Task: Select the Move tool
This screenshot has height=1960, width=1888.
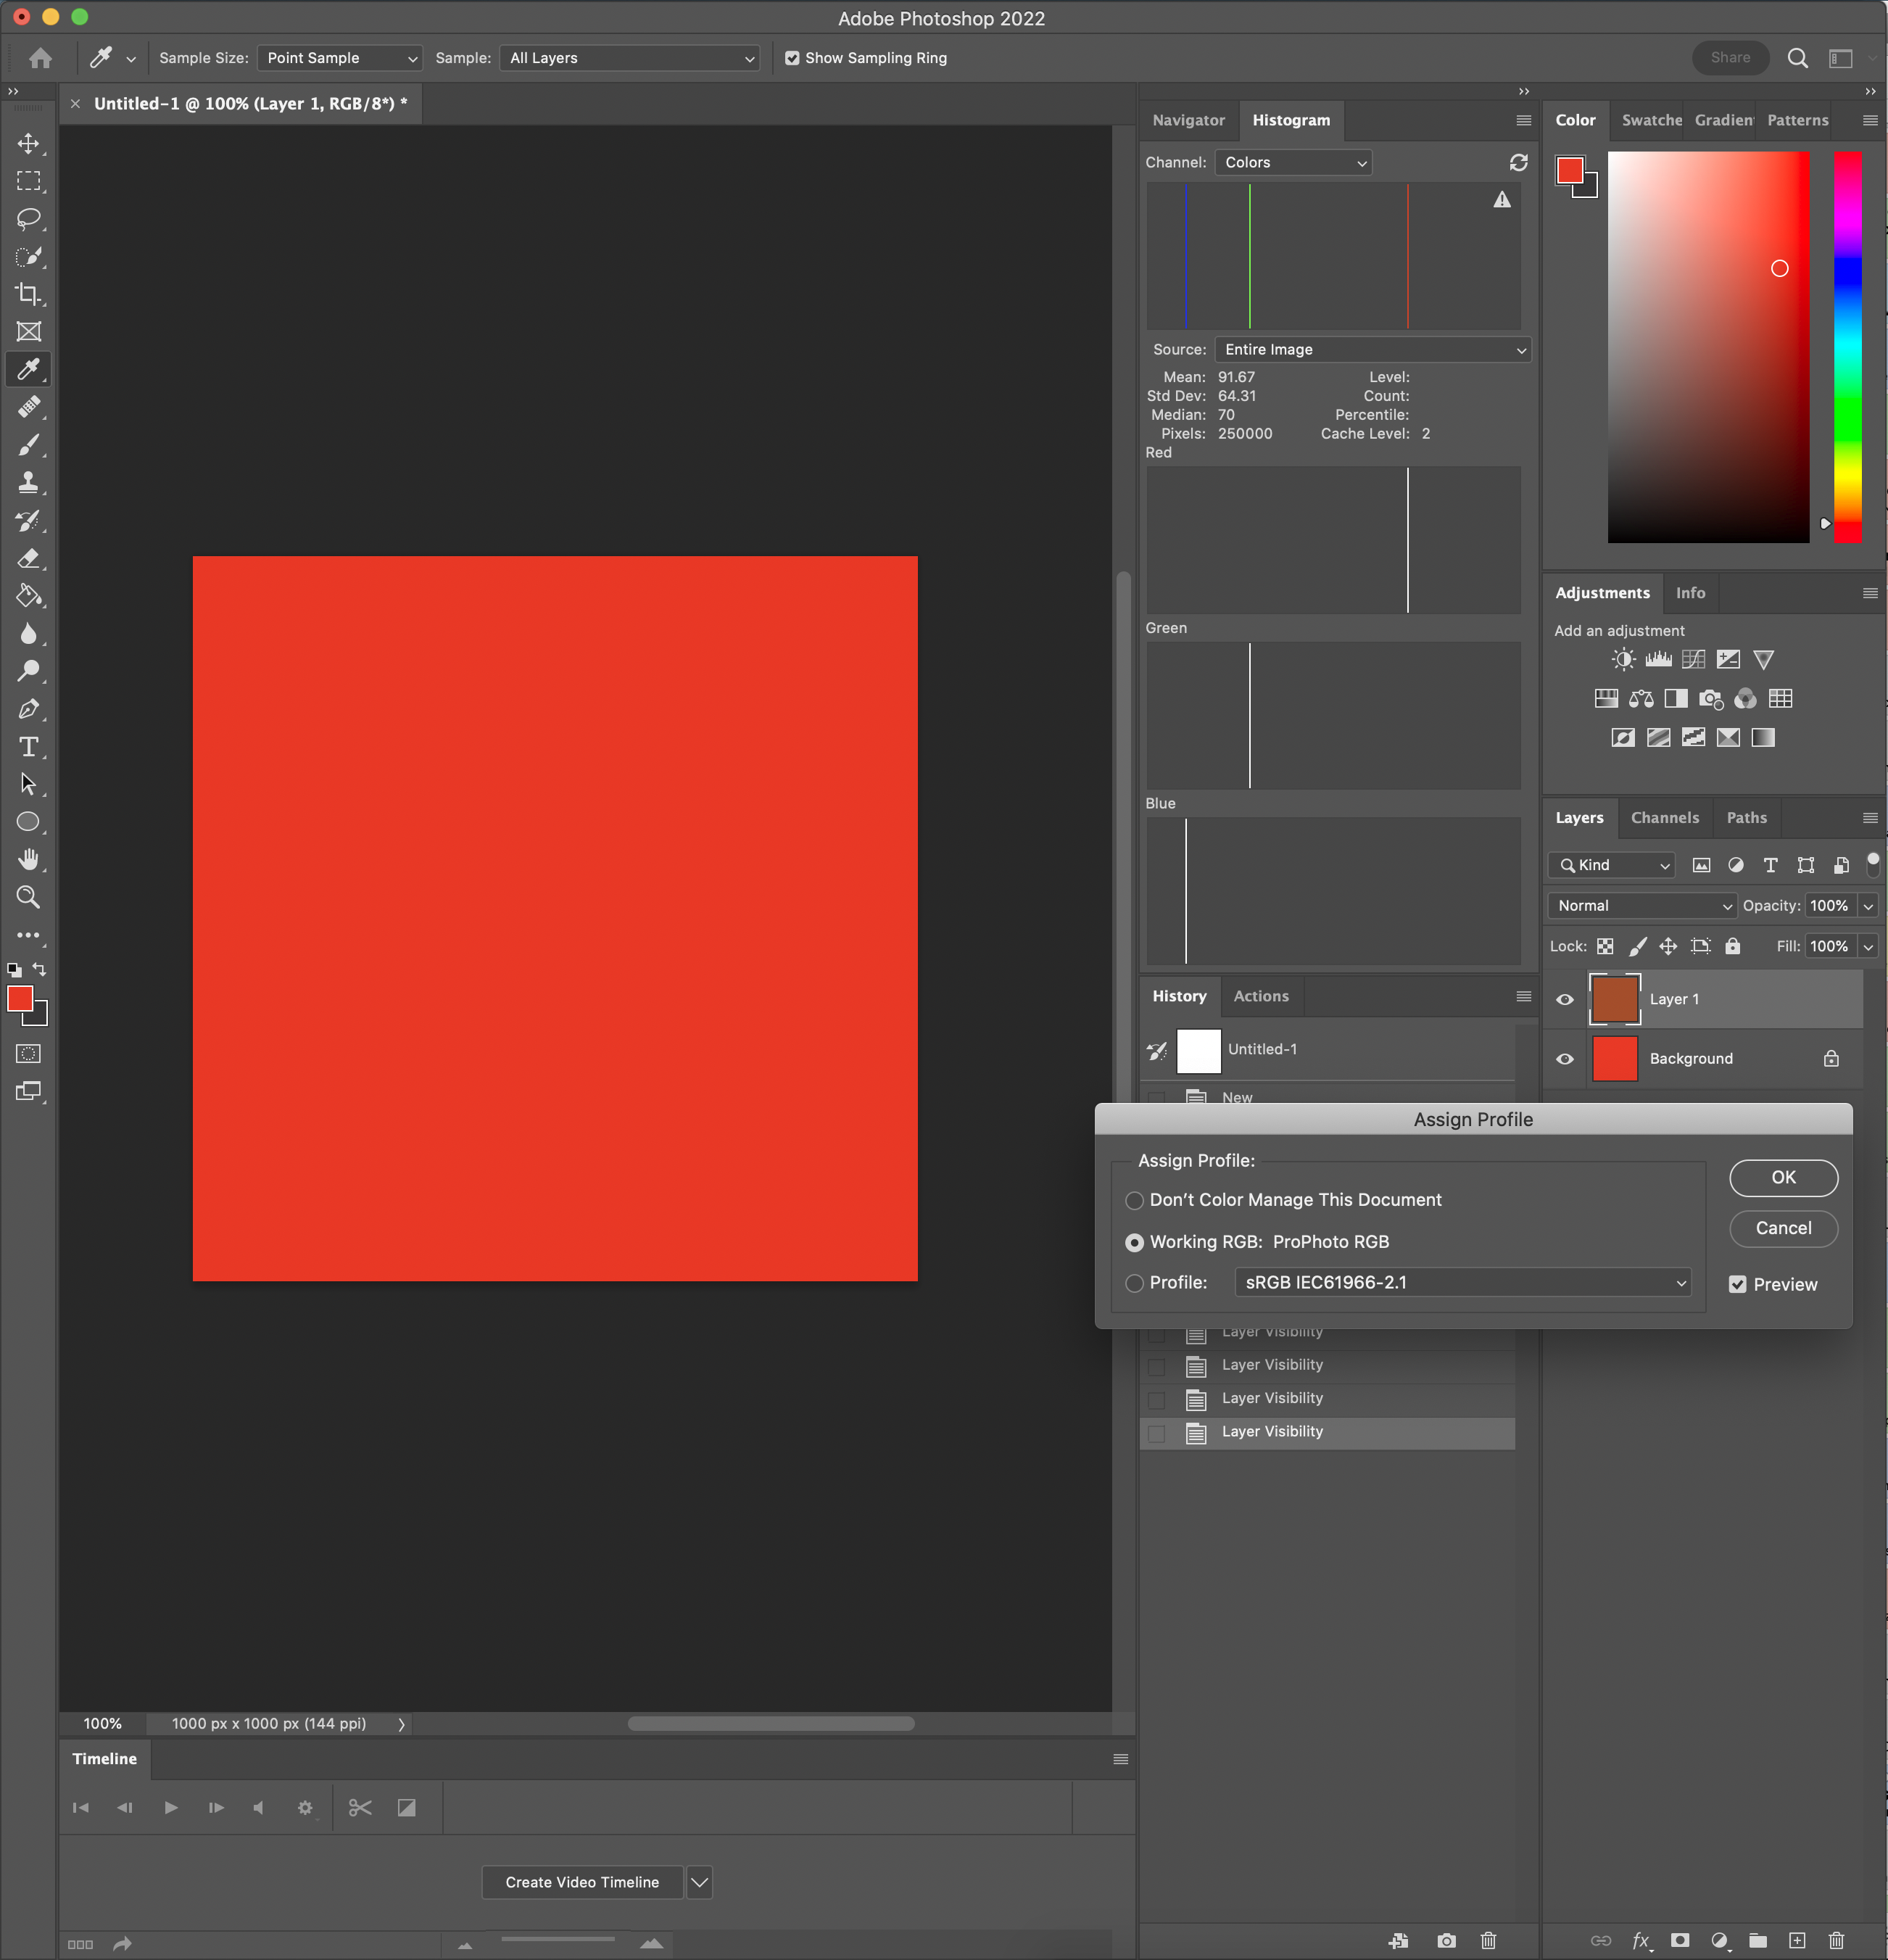Action: [28, 143]
